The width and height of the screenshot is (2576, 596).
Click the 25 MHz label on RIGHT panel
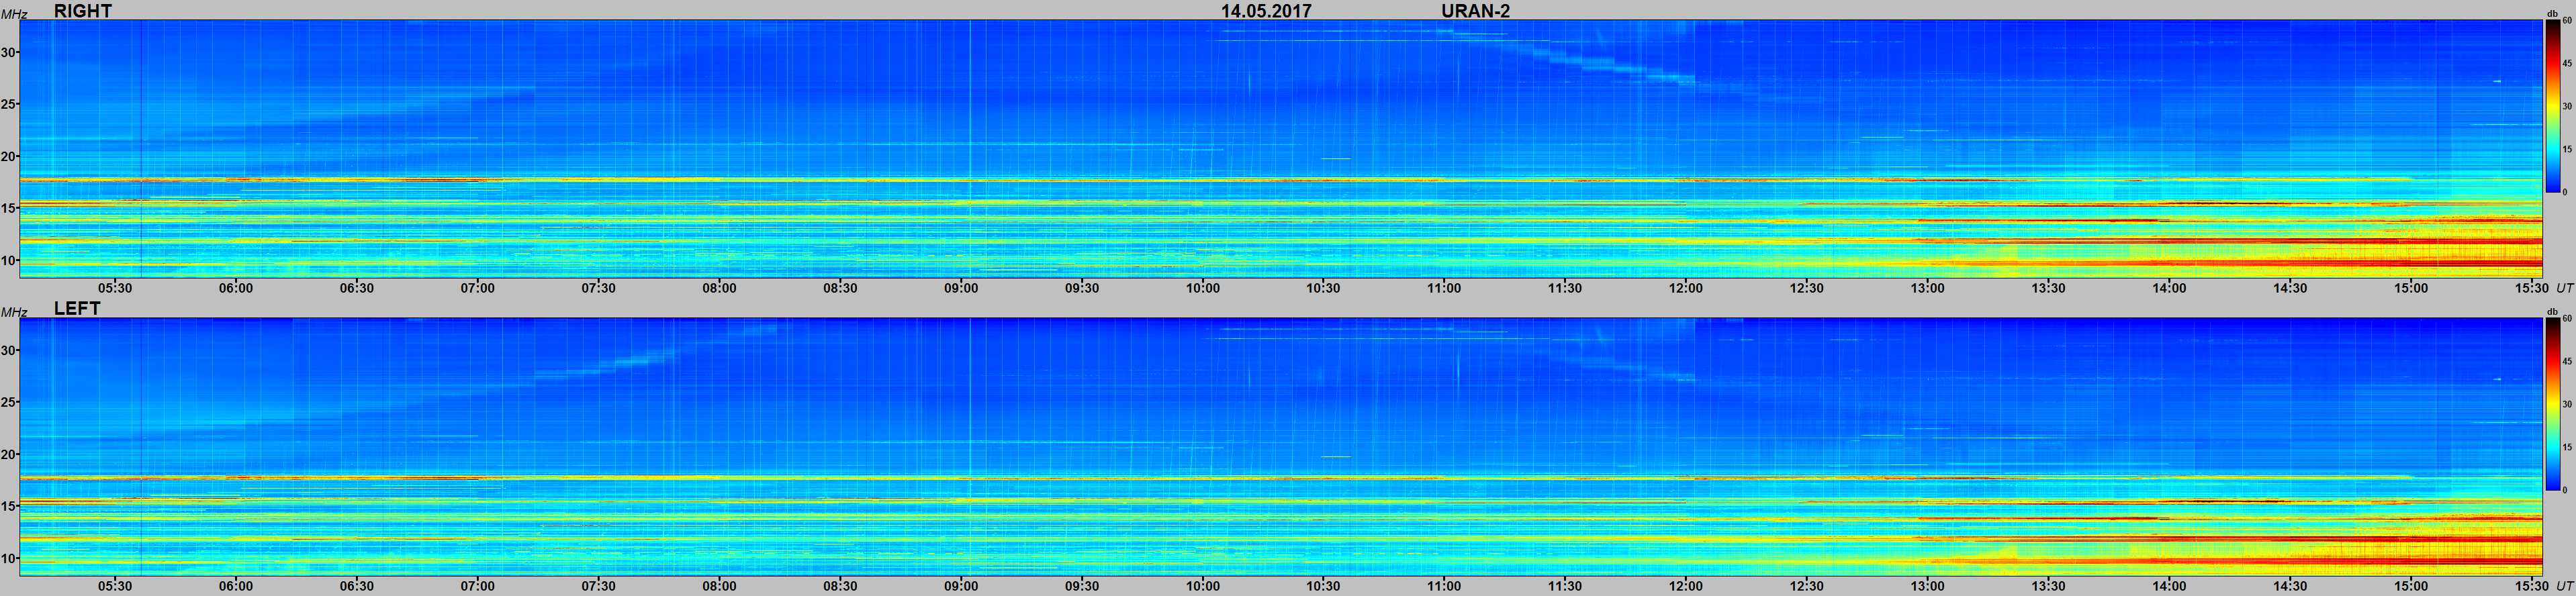[8, 104]
